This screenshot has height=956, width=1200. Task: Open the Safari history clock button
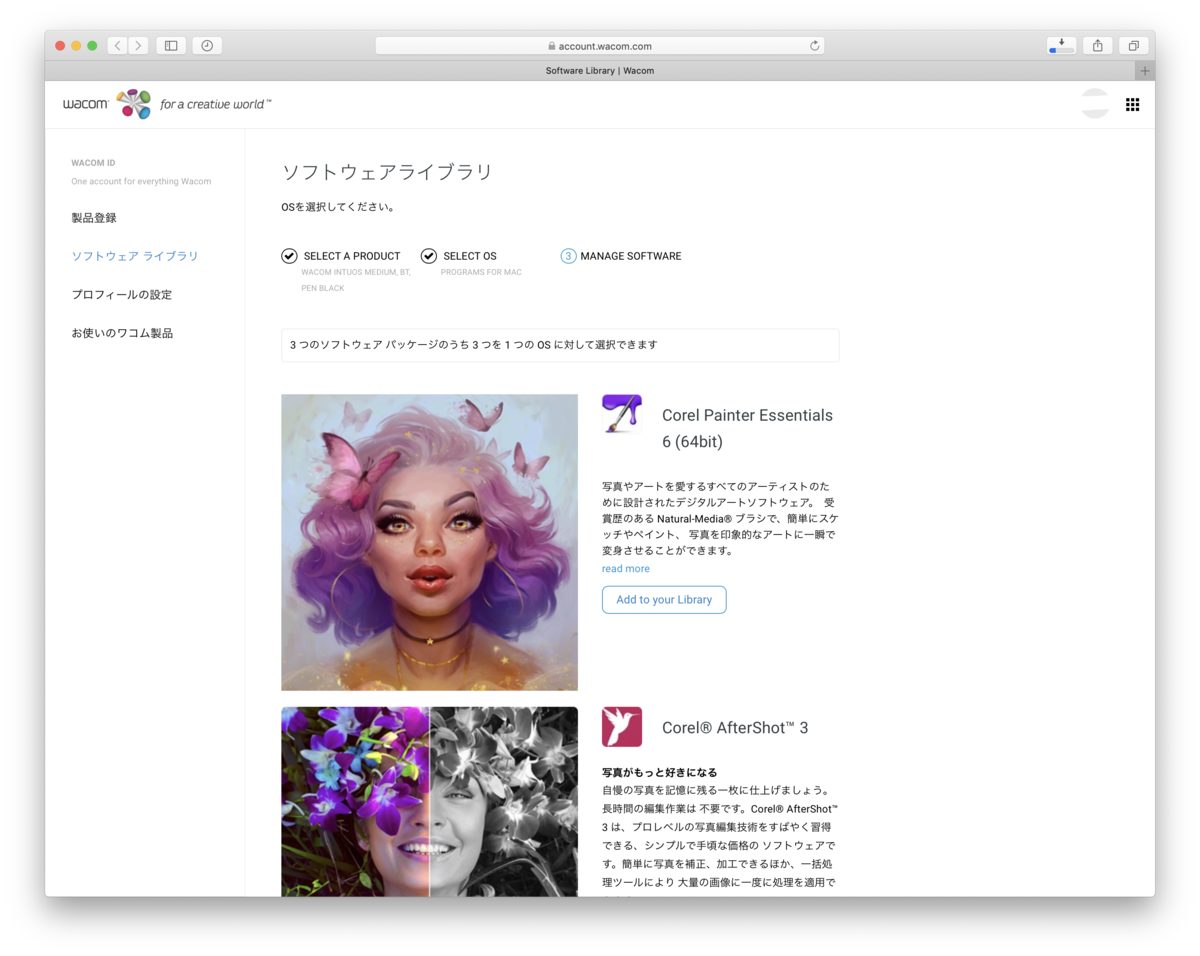coord(207,45)
